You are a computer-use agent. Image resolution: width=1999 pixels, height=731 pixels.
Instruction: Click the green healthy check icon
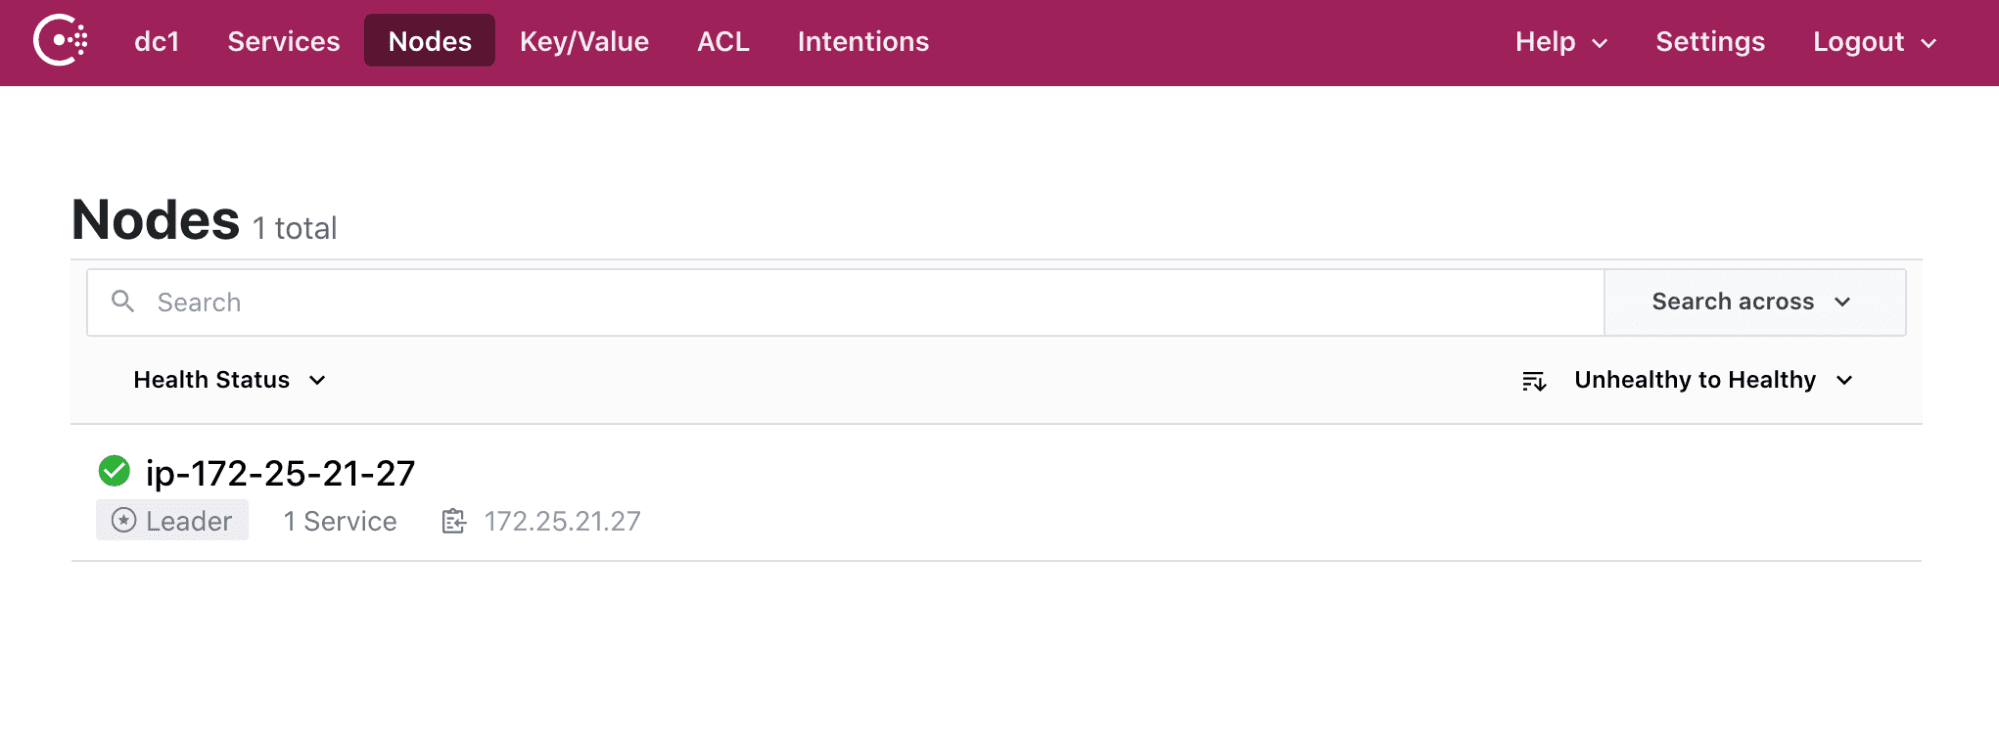[114, 471]
